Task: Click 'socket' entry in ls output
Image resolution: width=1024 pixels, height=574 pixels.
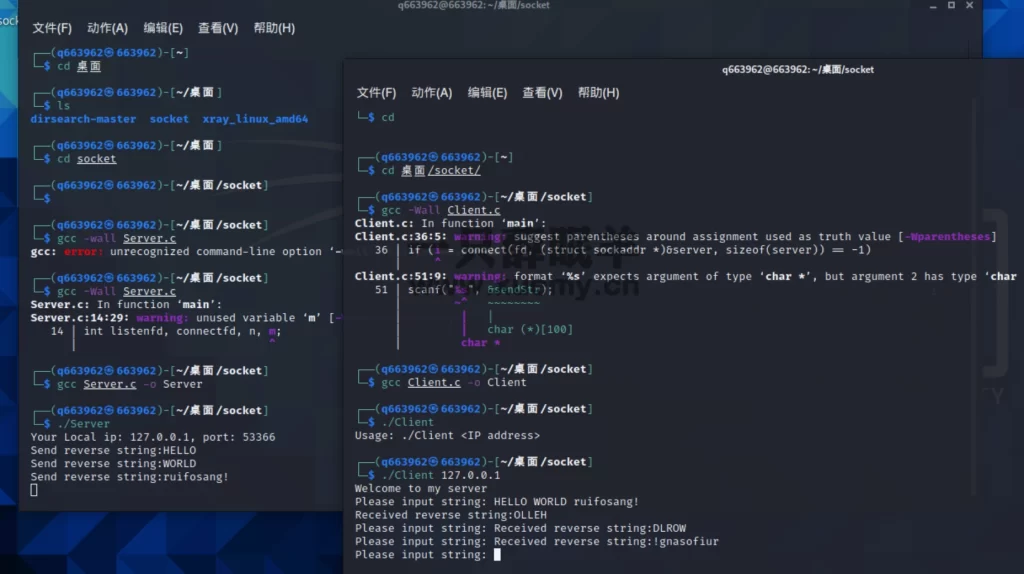Action: (169, 119)
